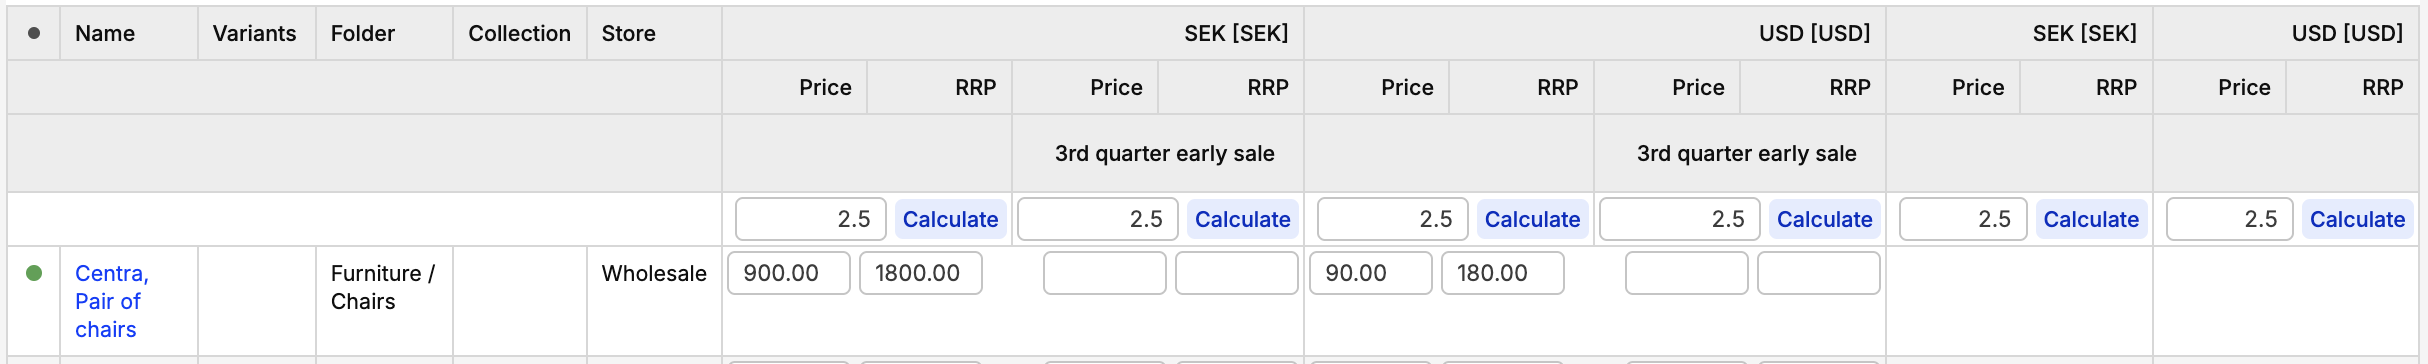Click Calculate under SEK 3rd quarter early sale
This screenshot has width=2428, height=364.
coord(1242,219)
